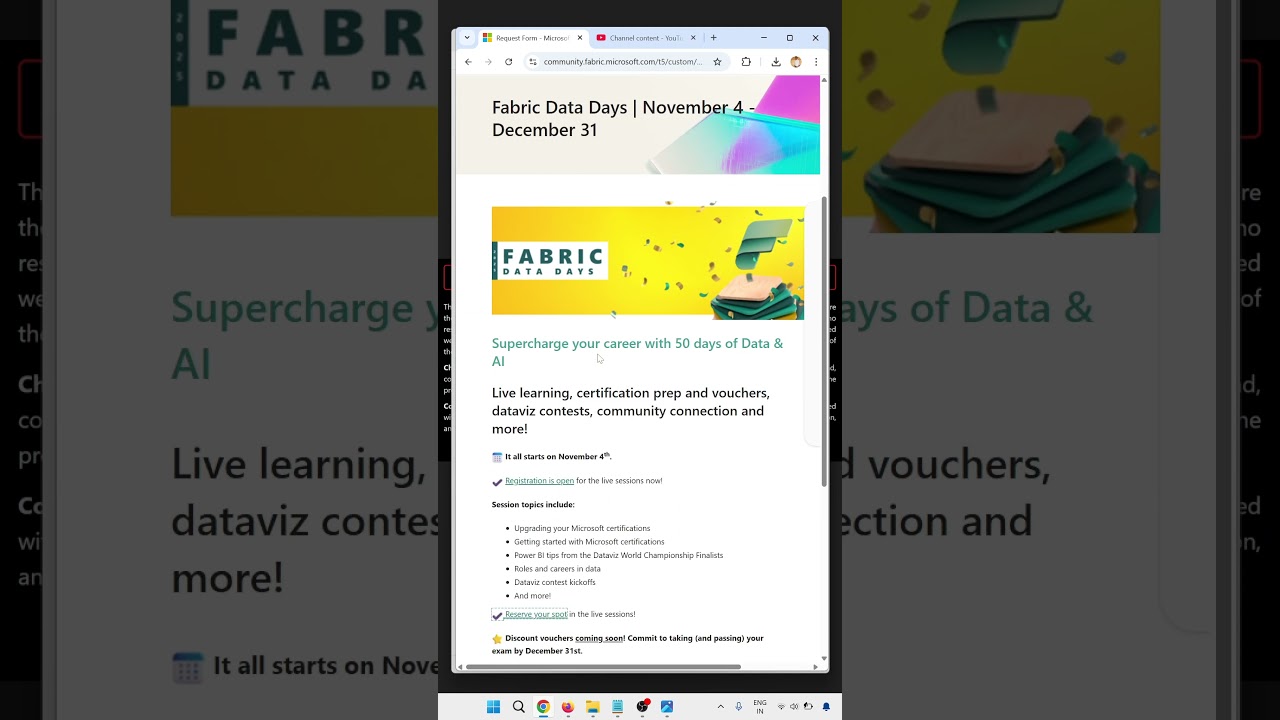The height and width of the screenshot is (720, 1280).
Task: Open the Chrome extensions menu
Action: 746,62
